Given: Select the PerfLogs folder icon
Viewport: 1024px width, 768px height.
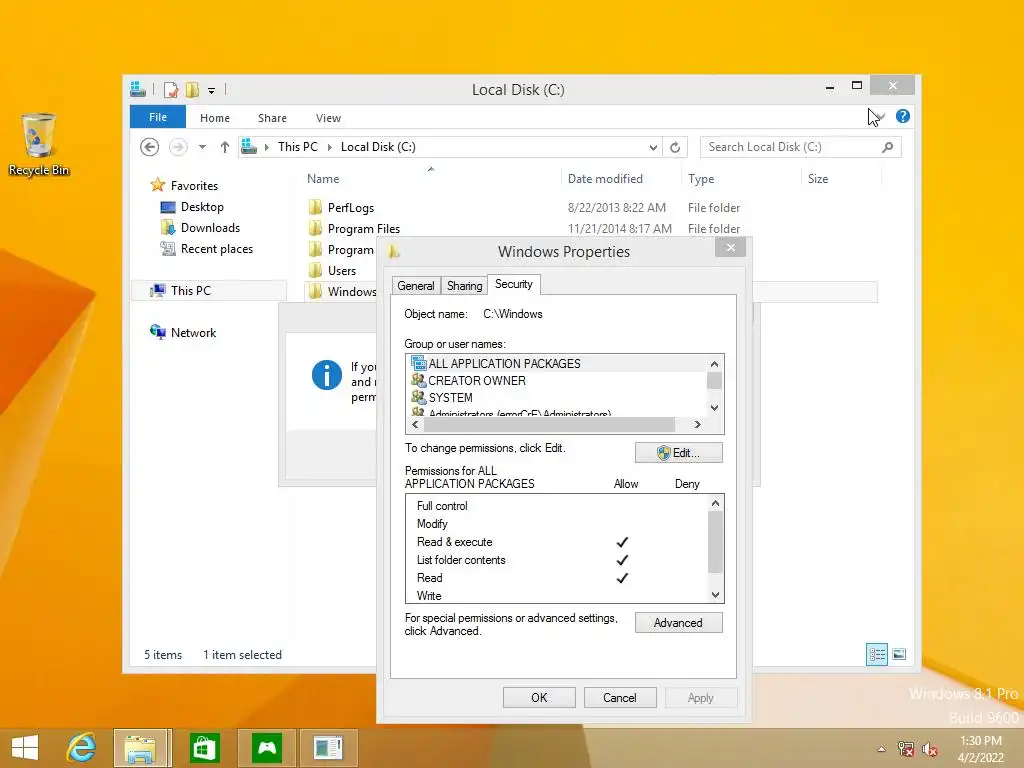Looking at the screenshot, I should click(x=315, y=208).
